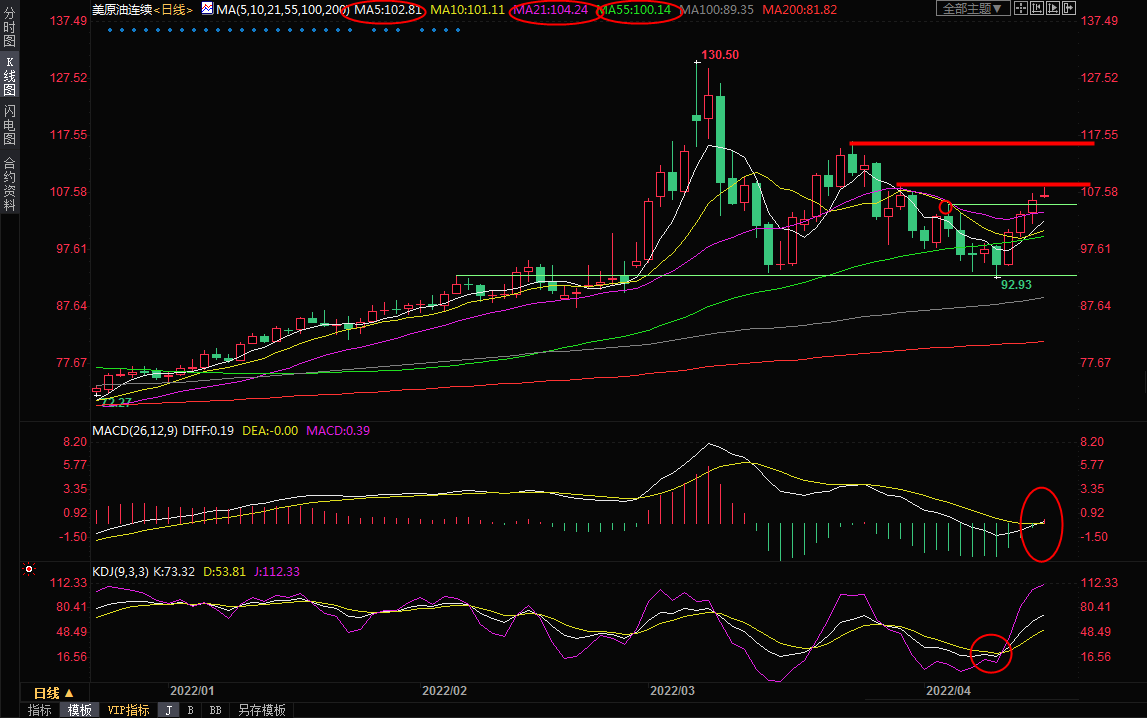1147x718 pixels.
Task: Click the small red icon beside KDJ
Action: (29, 571)
